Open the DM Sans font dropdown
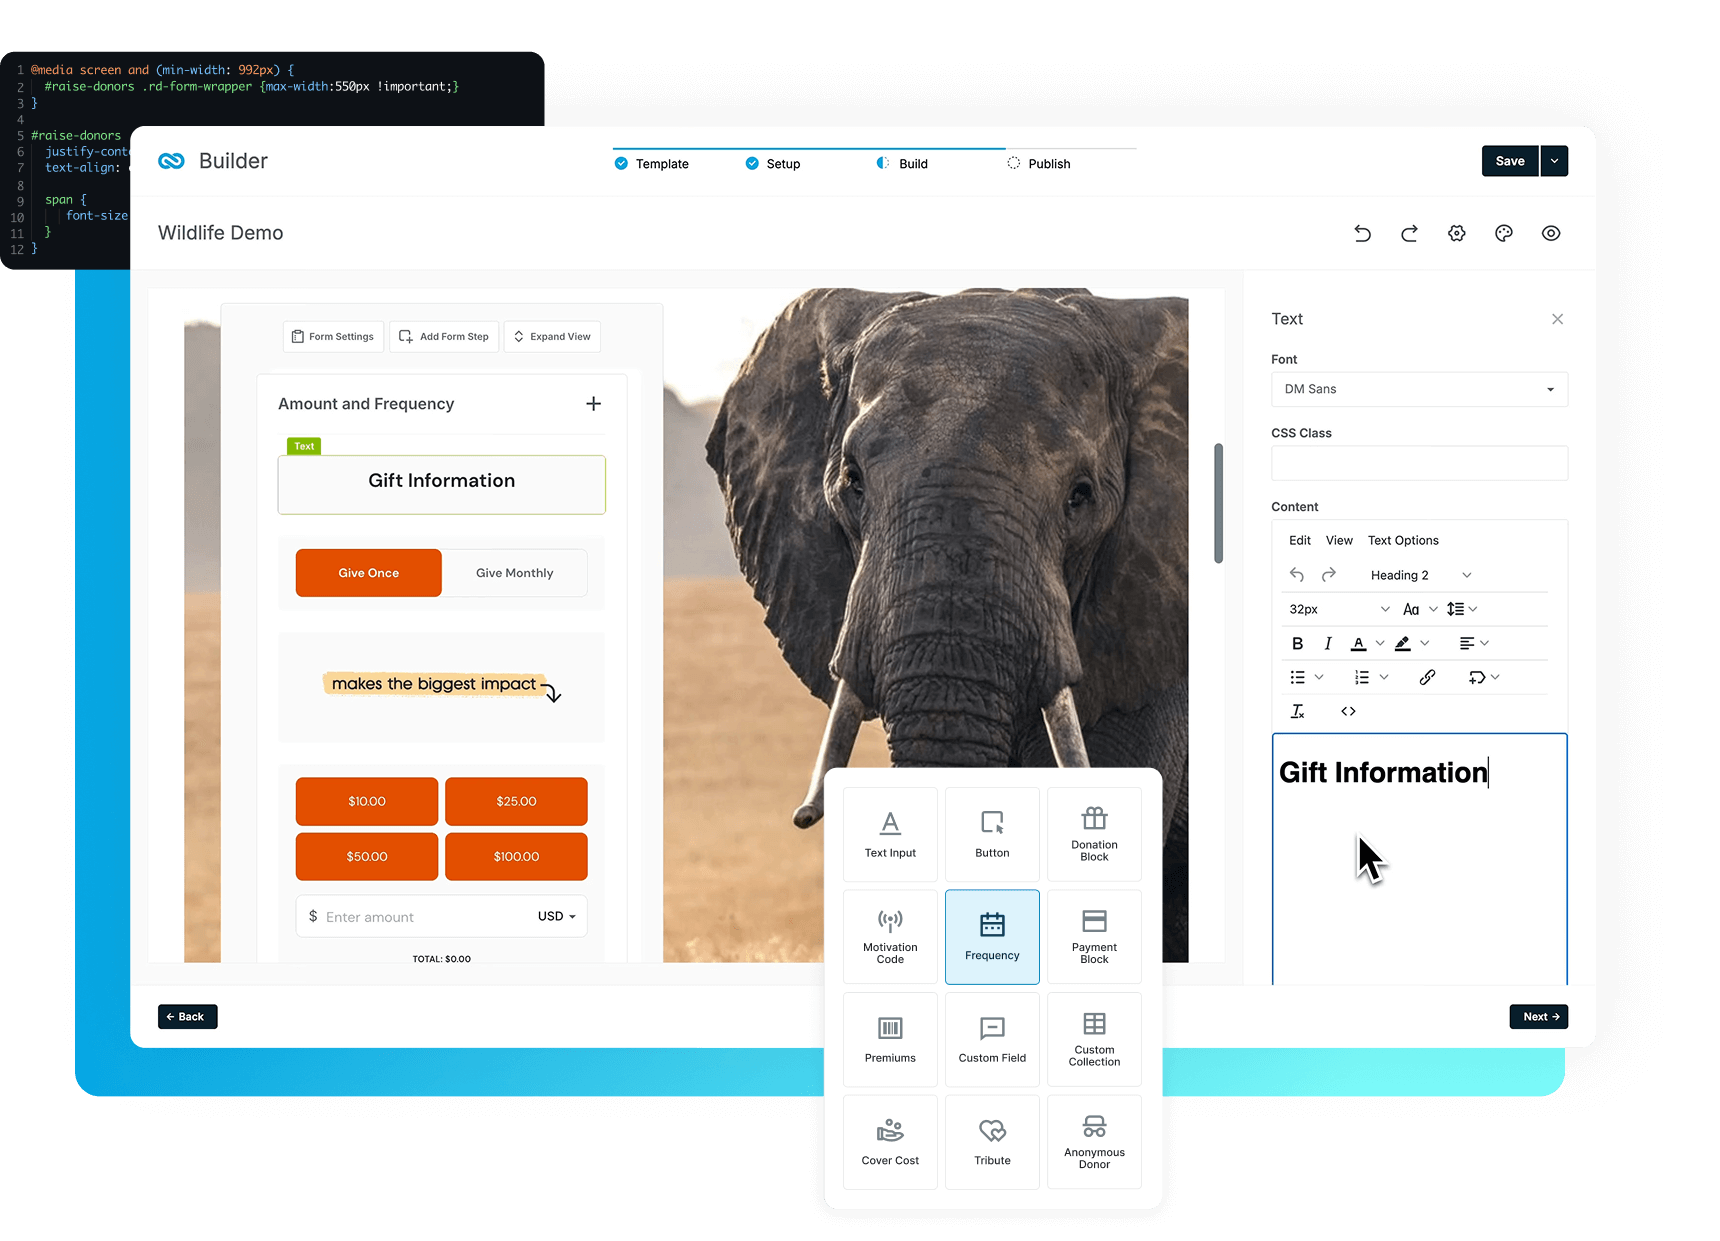Image resolution: width=1720 pixels, height=1241 pixels. tap(1418, 389)
